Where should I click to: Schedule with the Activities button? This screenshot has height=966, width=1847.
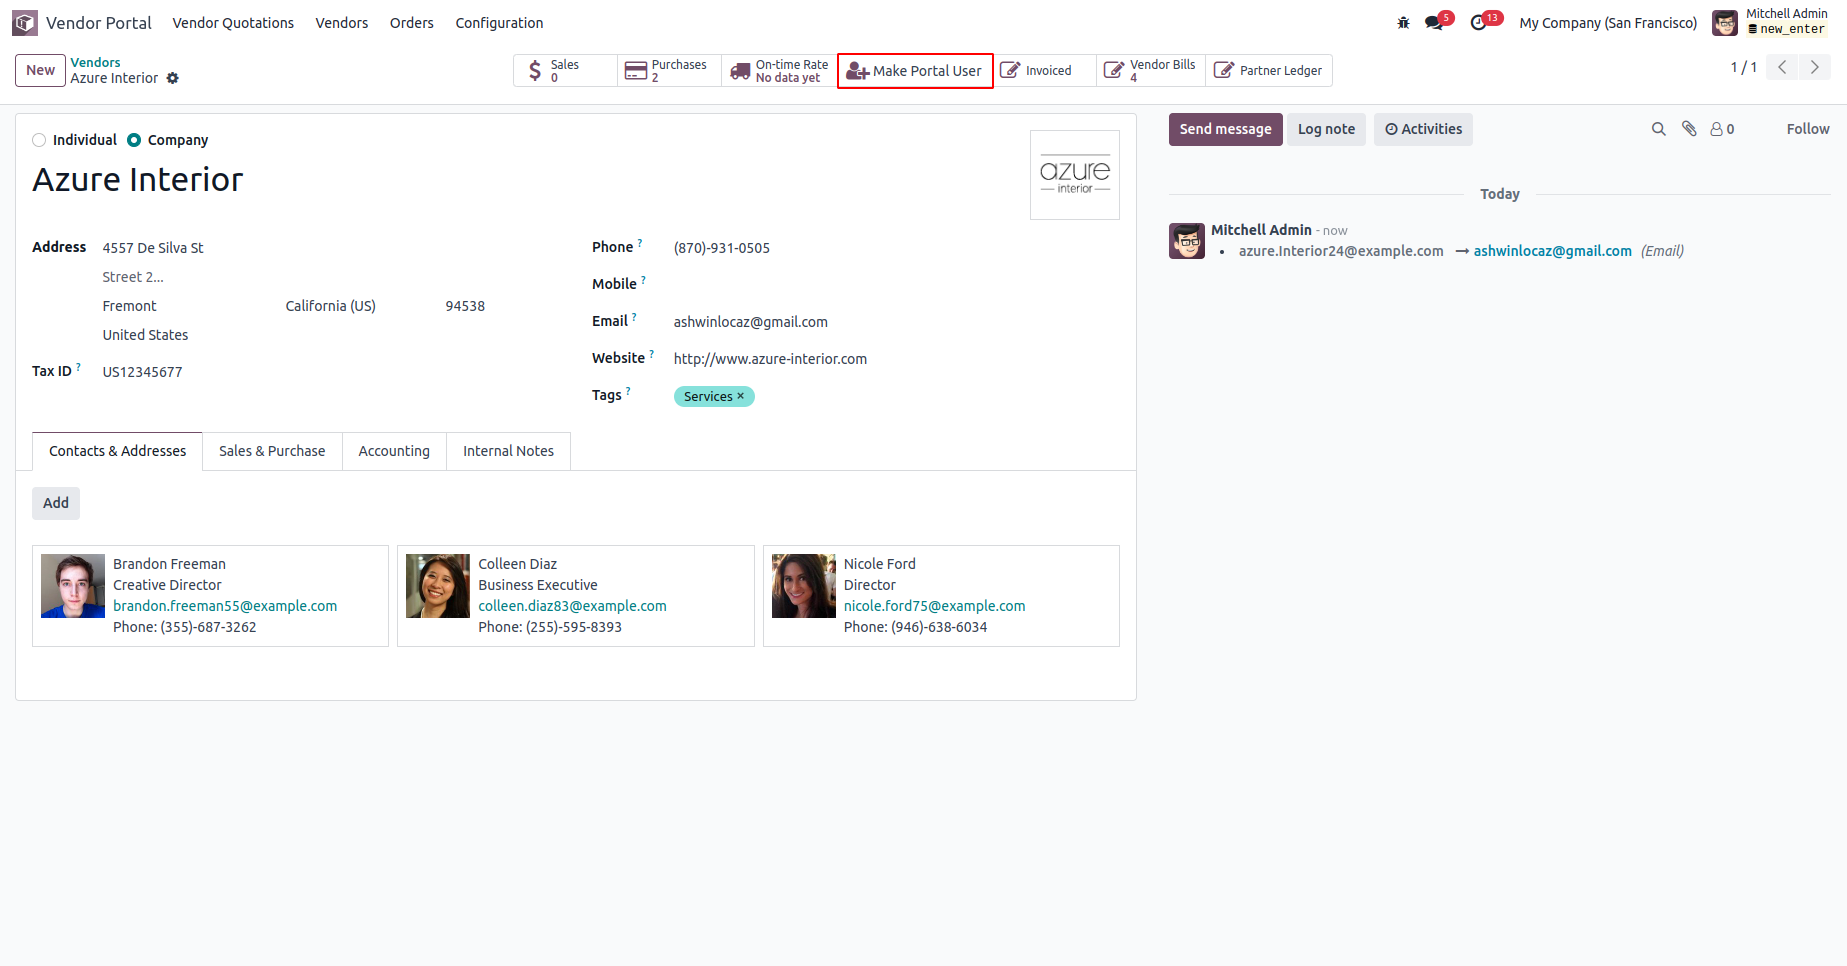click(x=1423, y=129)
